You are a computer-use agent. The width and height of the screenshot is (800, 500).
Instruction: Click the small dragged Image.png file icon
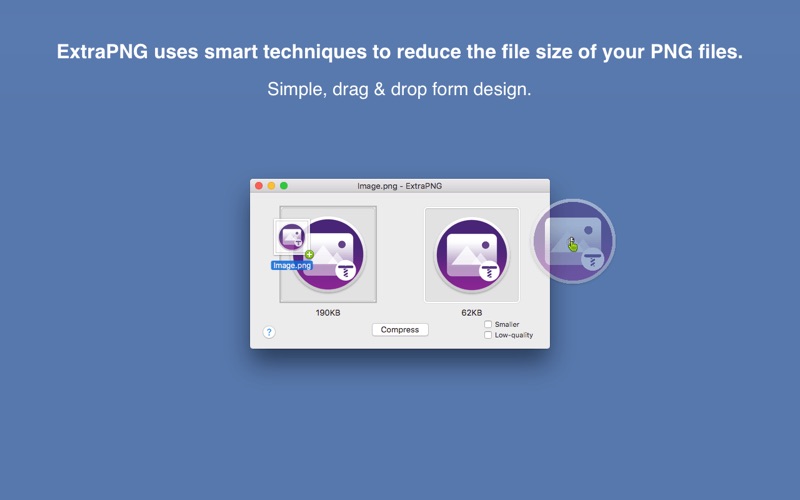pyautogui.click(x=292, y=237)
